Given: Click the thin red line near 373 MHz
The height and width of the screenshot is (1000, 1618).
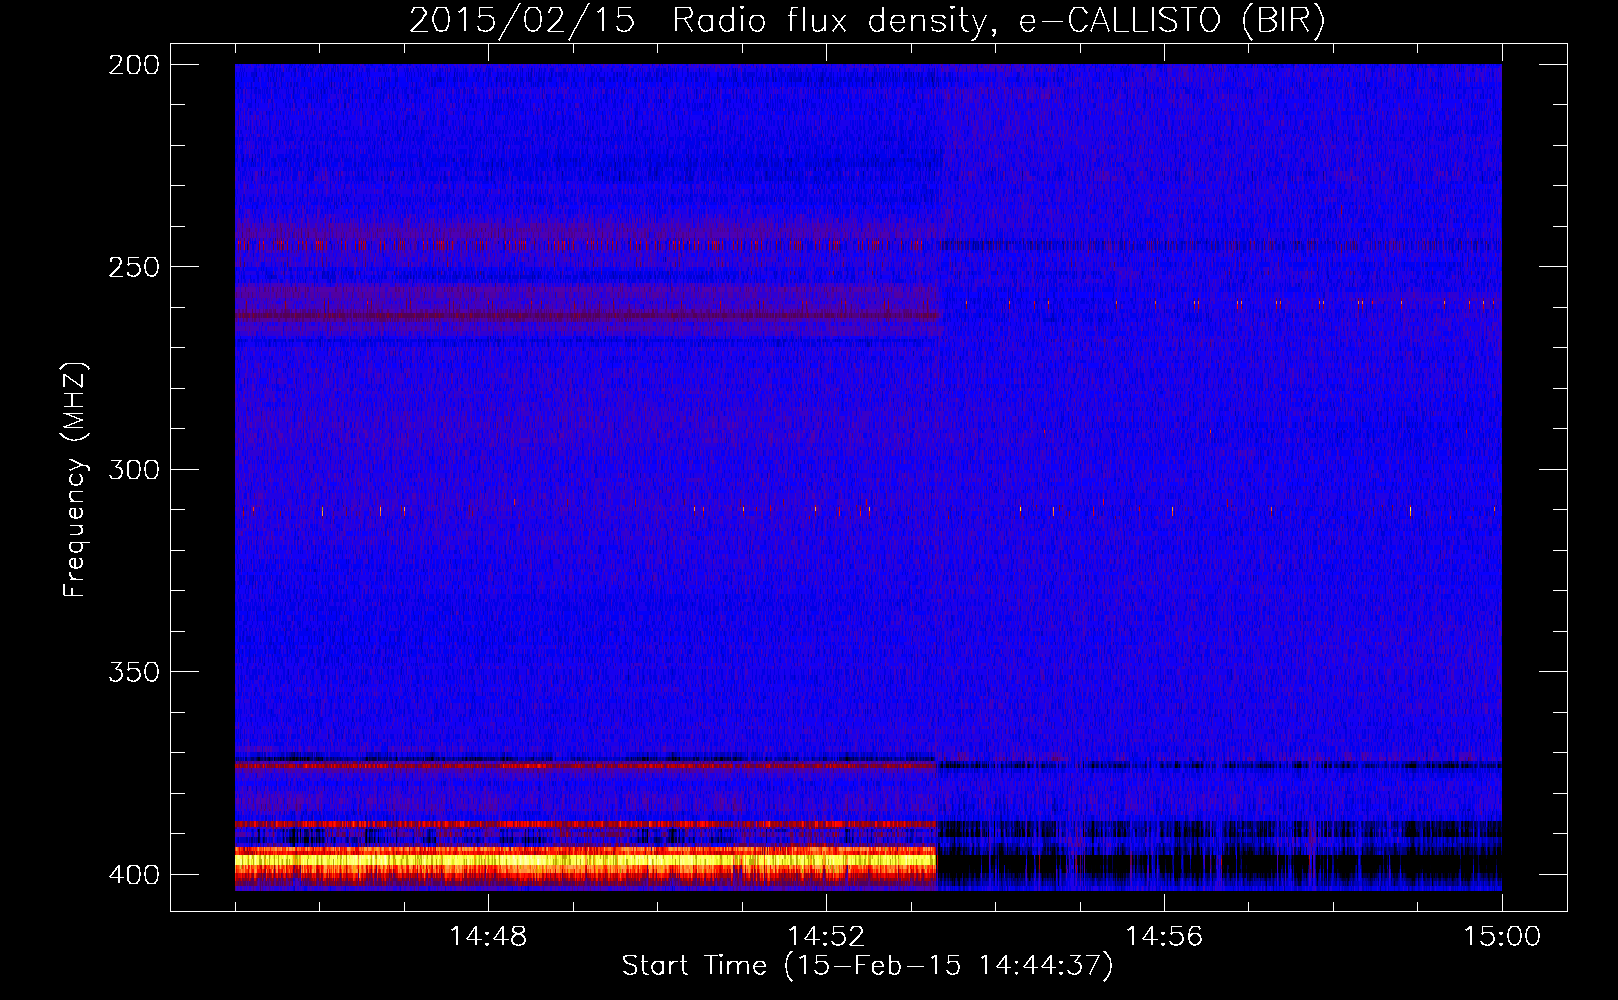Looking at the screenshot, I should pyautogui.click(x=585, y=766).
